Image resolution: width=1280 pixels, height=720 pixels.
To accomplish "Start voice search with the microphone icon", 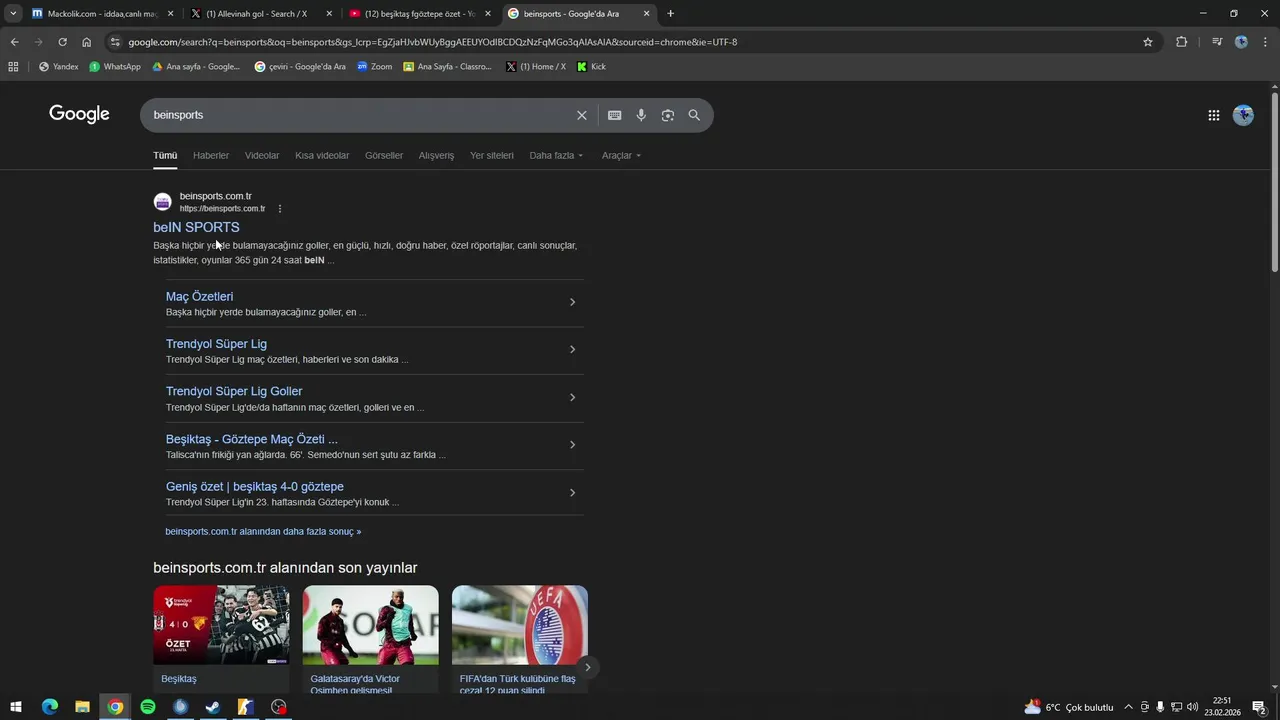I will [641, 115].
